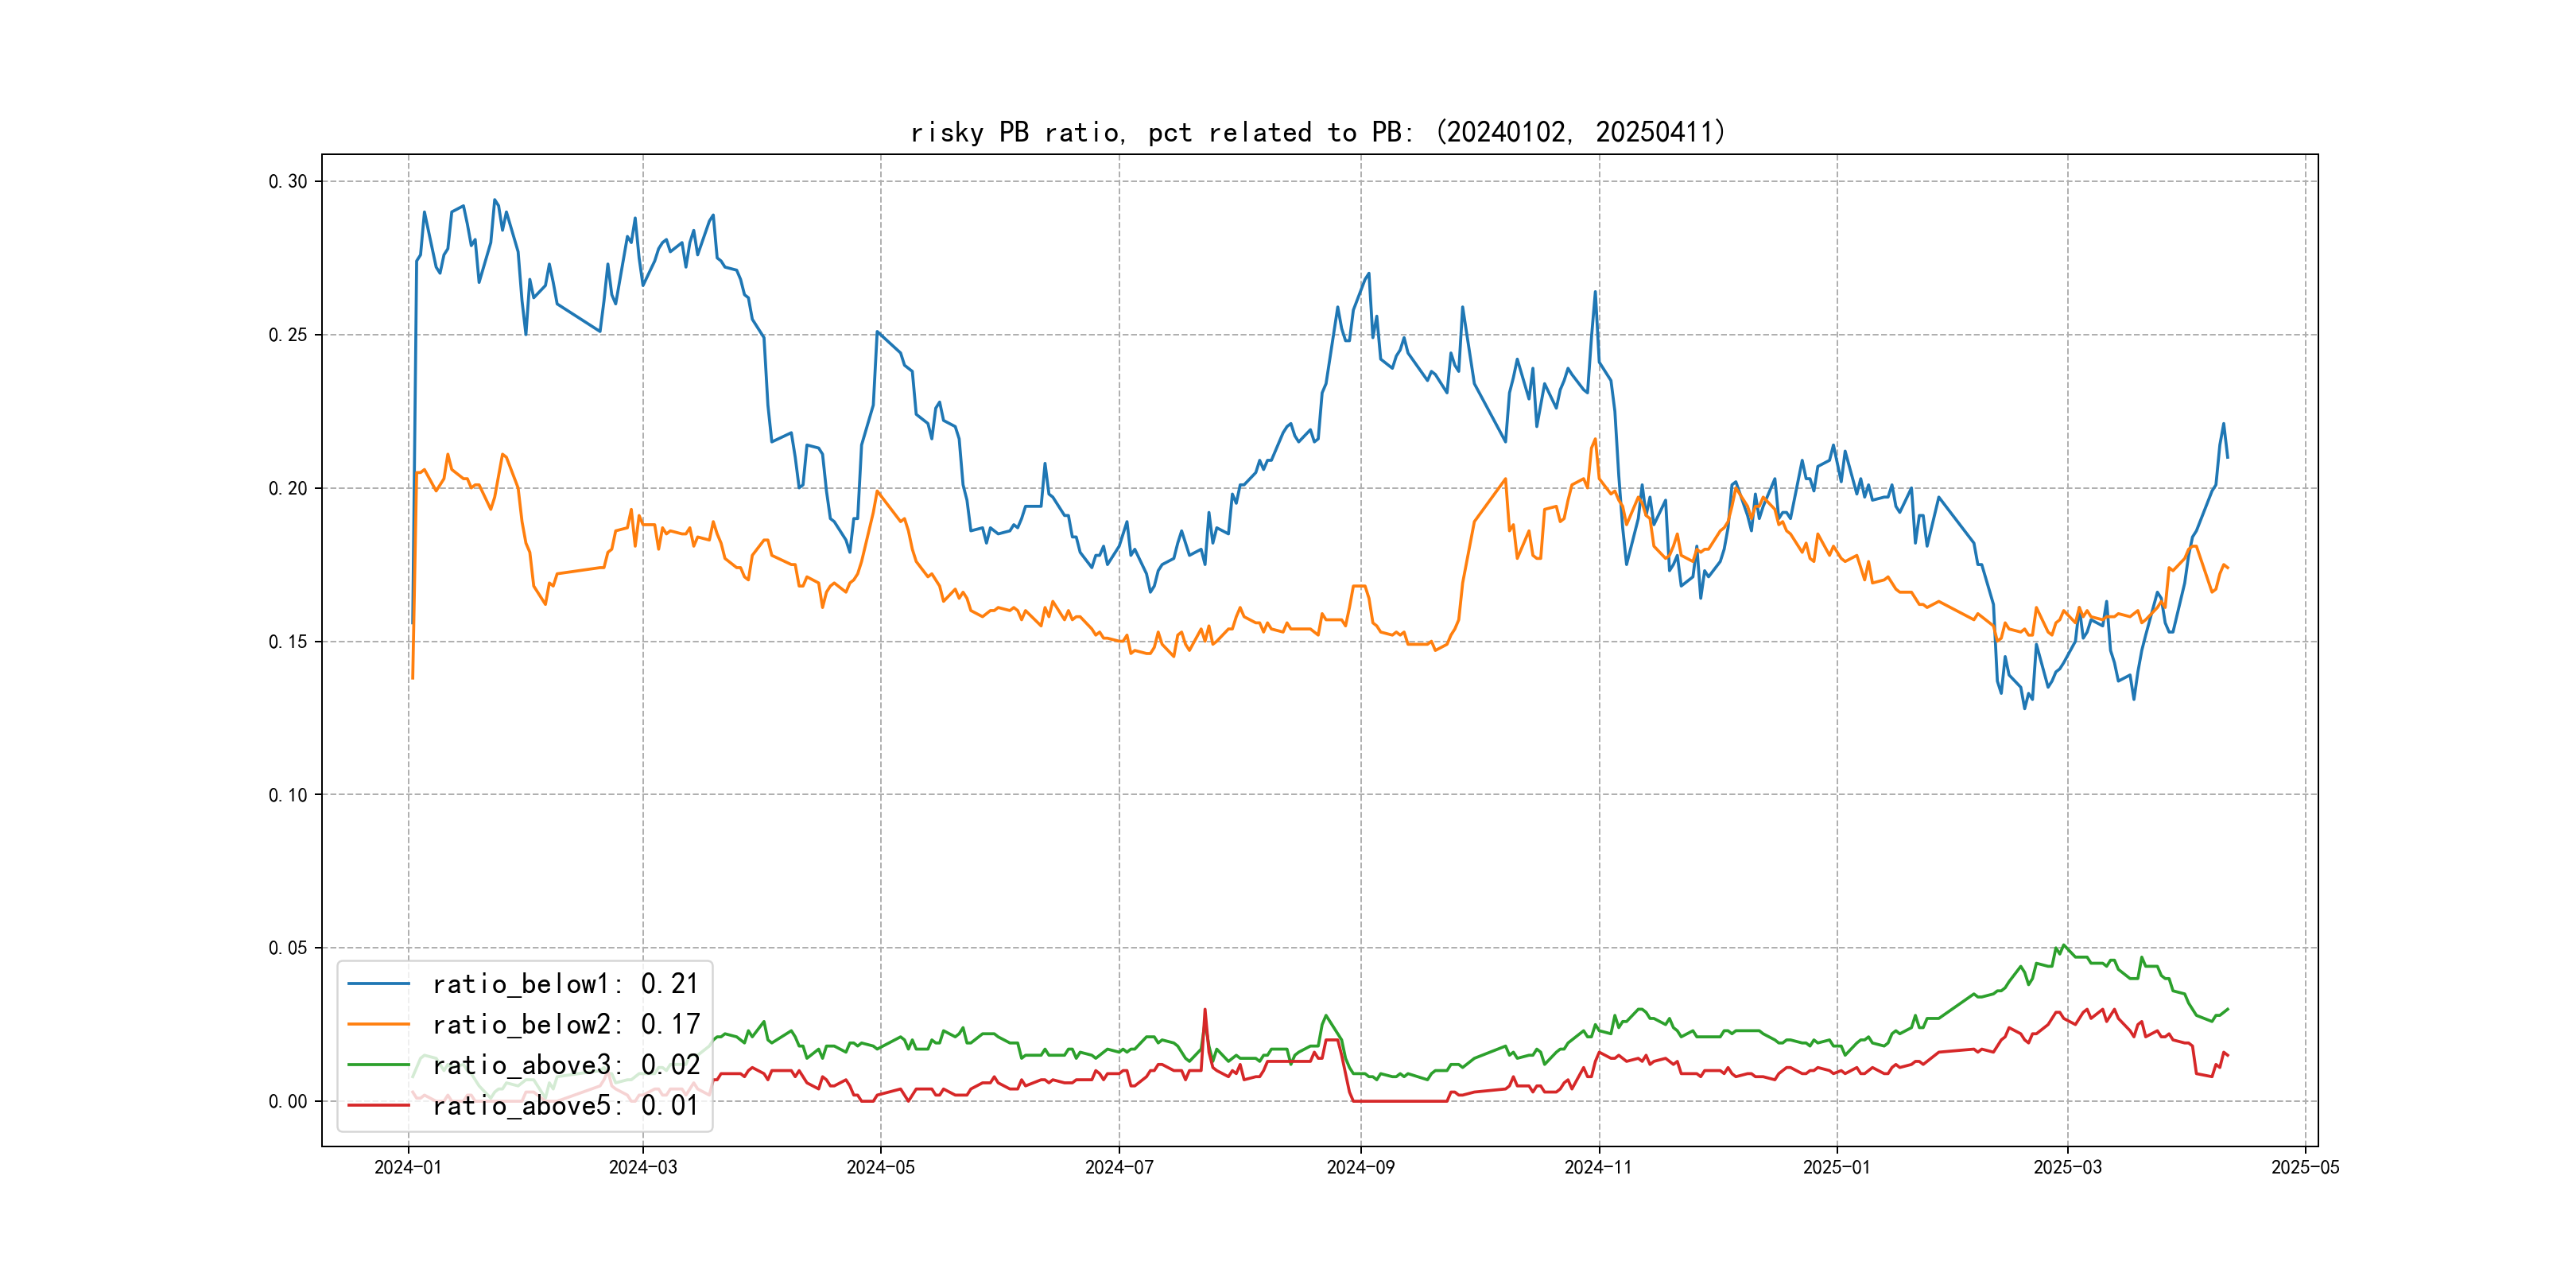Viewport: 2576px width, 1288px height.
Task: Click the 2024-05 x-axis tick label
Action: point(880,1167)
